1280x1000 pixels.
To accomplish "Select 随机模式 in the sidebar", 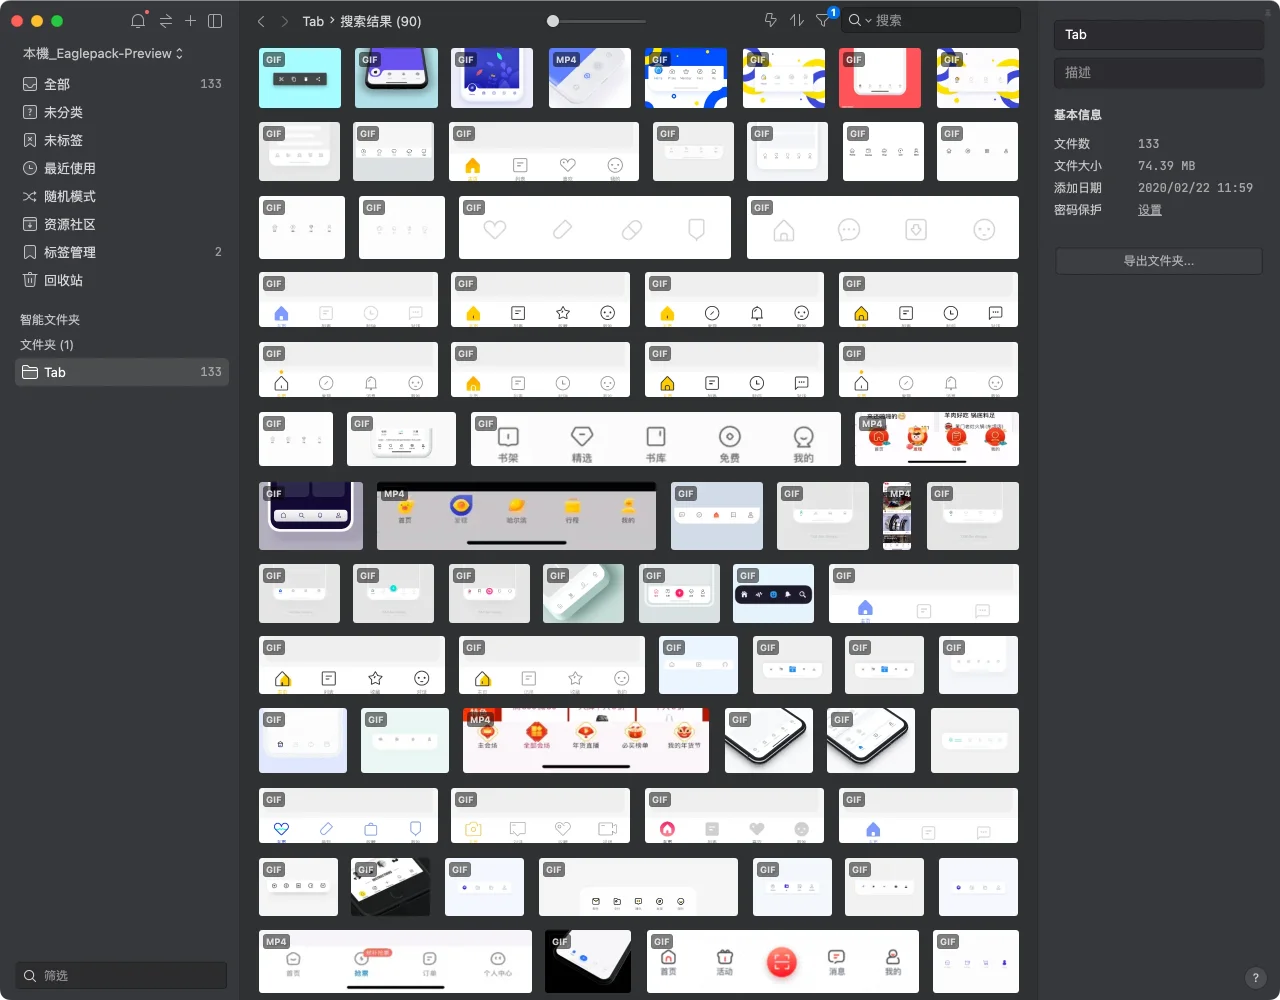I will point(70,196).
